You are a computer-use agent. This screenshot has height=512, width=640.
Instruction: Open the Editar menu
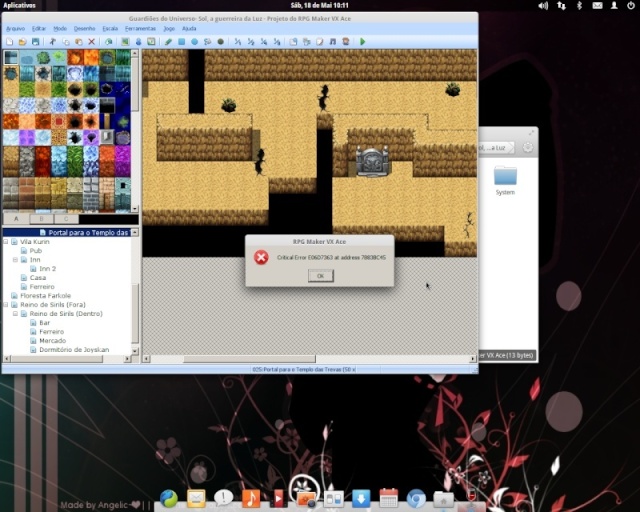tap(39, 29)
